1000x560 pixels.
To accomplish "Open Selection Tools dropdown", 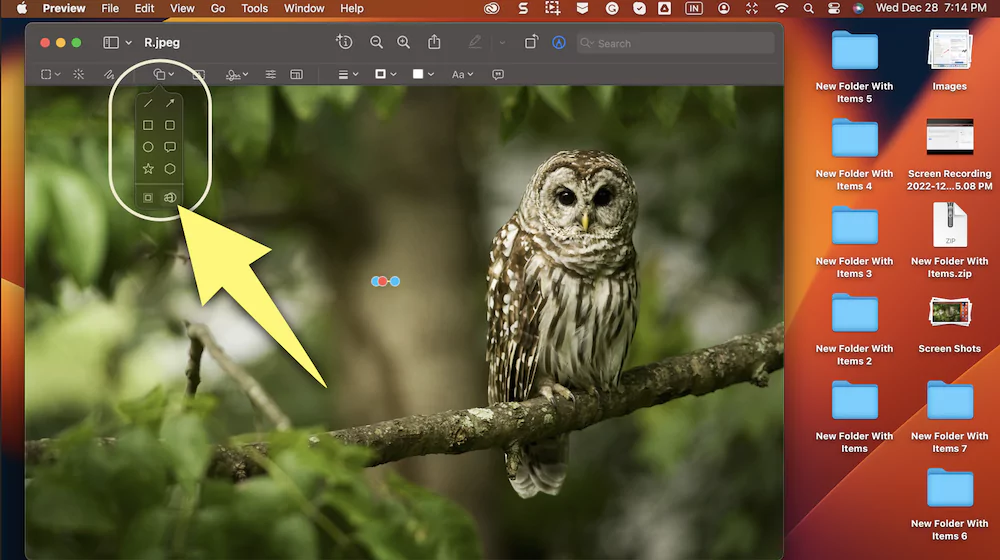I will 50,75.
